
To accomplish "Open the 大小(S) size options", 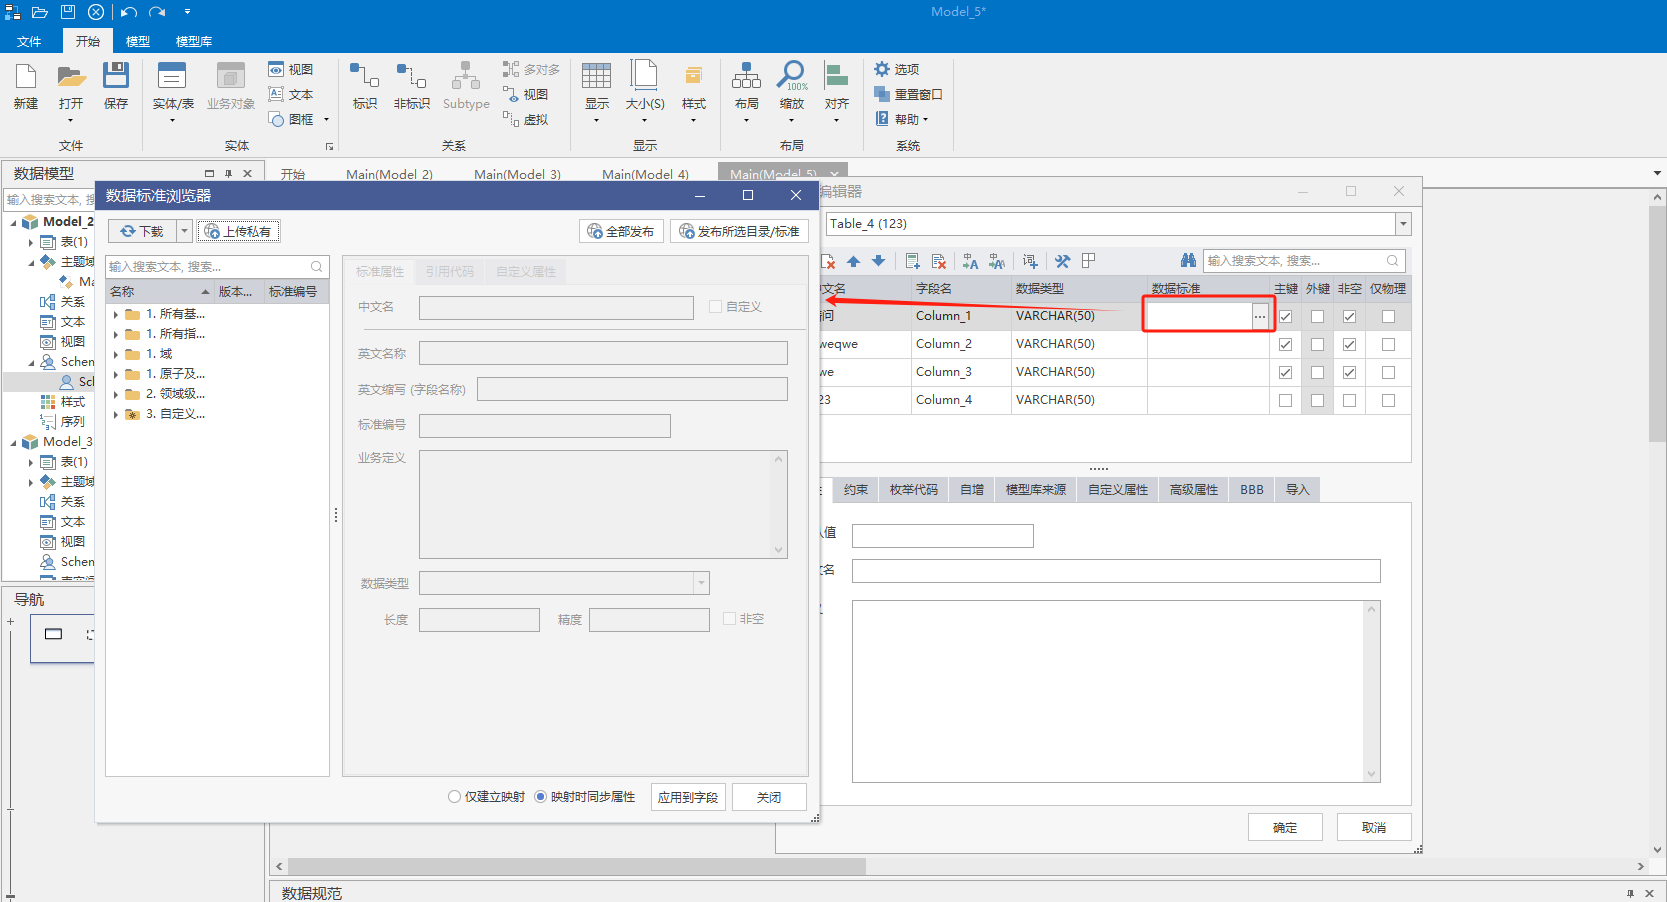I will point(645,90).
